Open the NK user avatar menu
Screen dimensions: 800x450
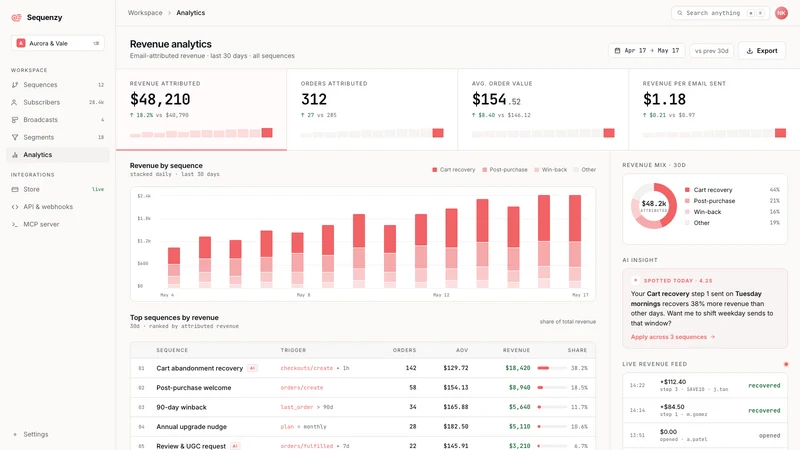pyautogui.click(x=781, y=13)
